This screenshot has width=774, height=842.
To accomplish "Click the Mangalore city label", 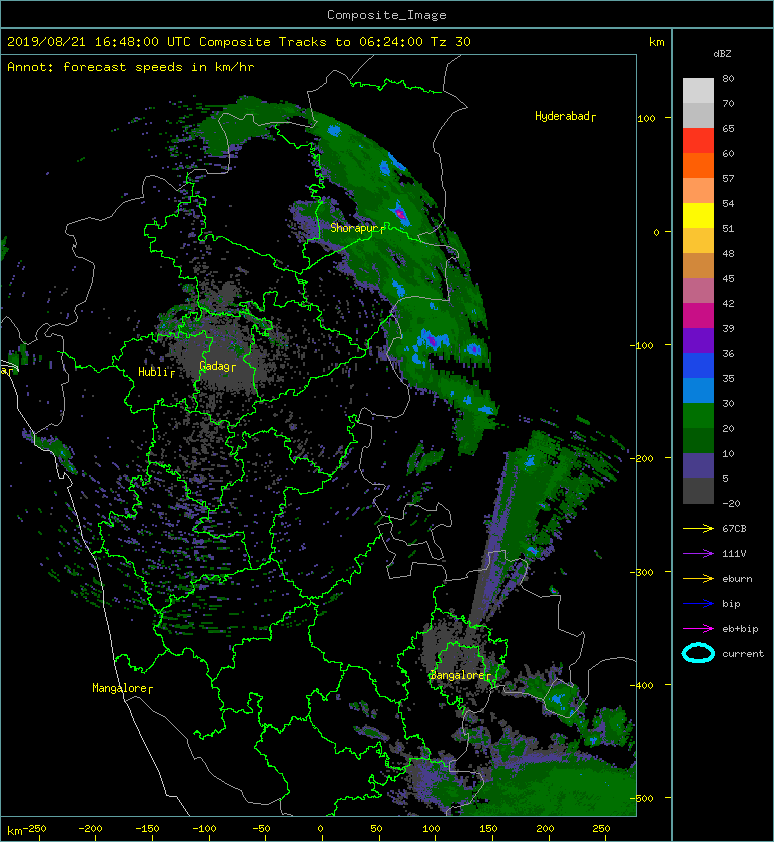I will (x=122, y=688).
